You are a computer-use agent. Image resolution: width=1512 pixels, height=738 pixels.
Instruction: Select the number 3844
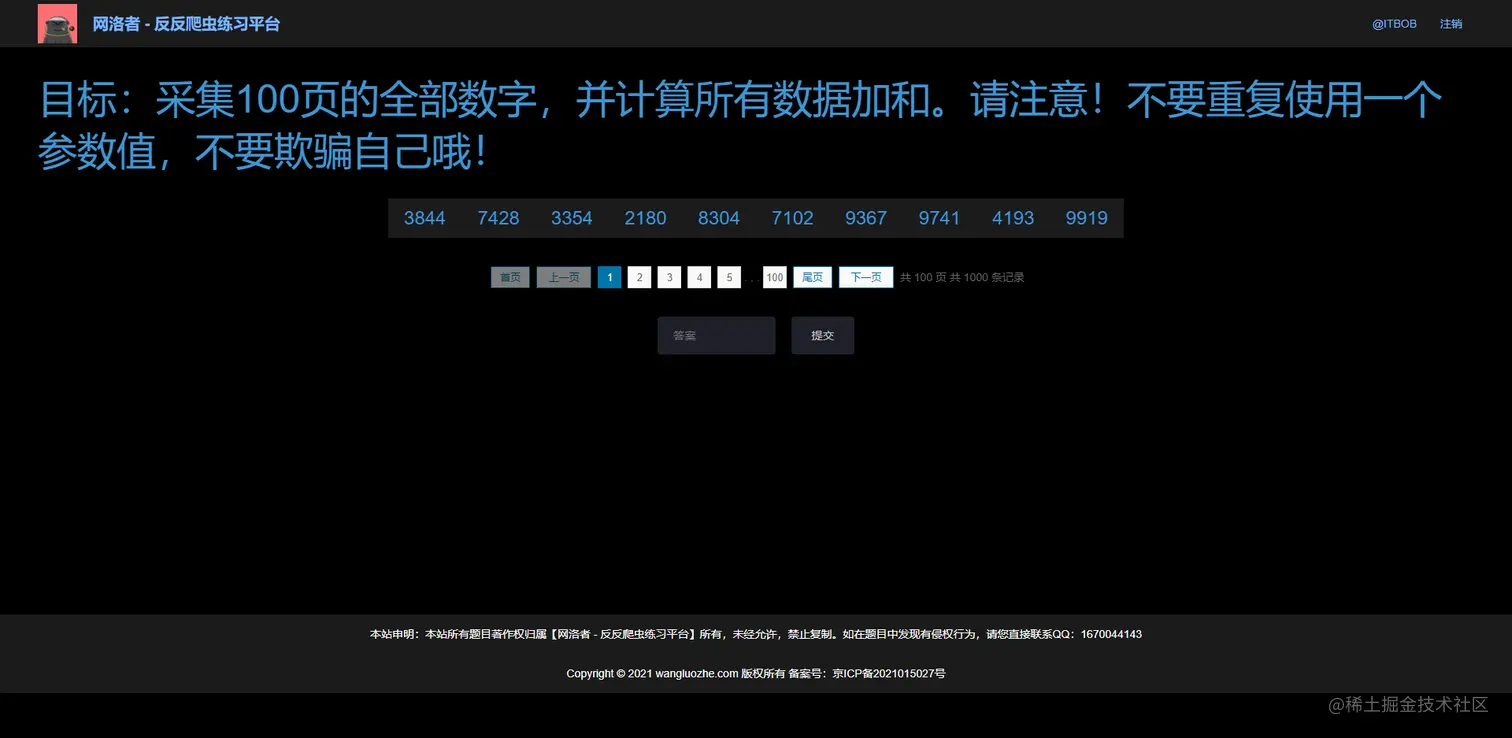pyautogui.click(x=425, y=218)
